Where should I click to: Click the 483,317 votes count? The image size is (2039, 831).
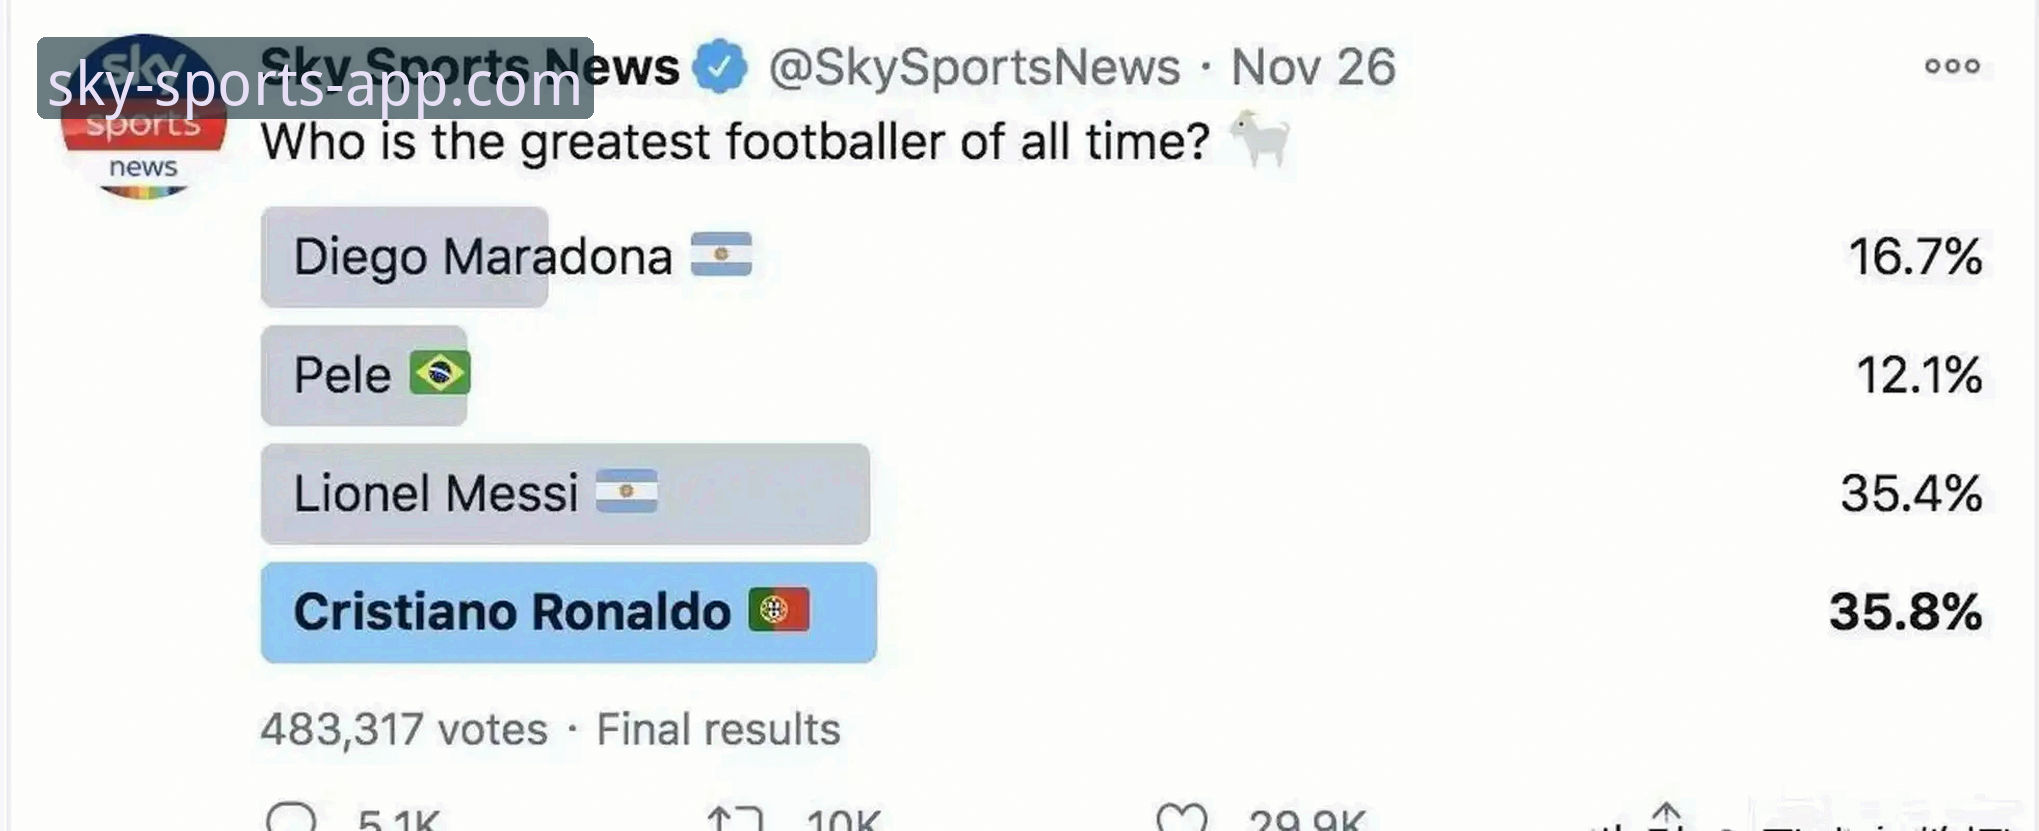click(x=404, y=729)
